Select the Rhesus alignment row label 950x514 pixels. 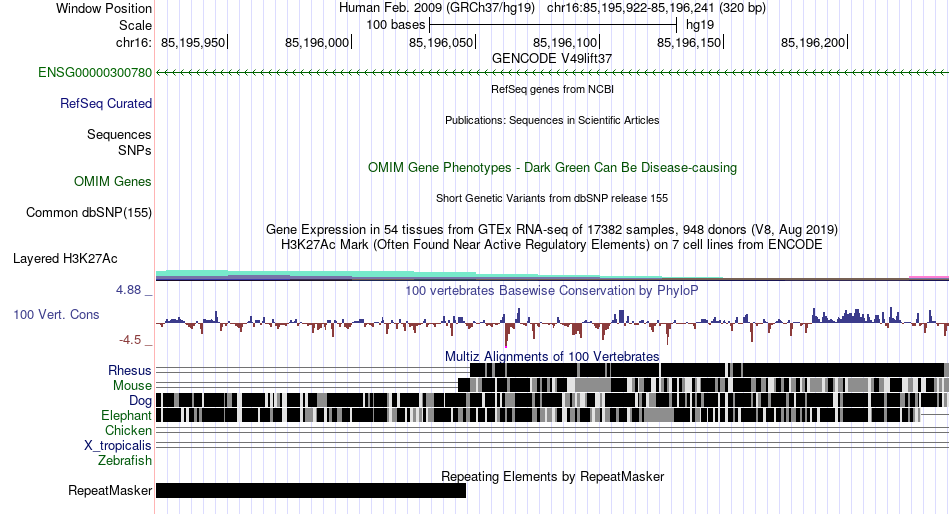(130, 370)
